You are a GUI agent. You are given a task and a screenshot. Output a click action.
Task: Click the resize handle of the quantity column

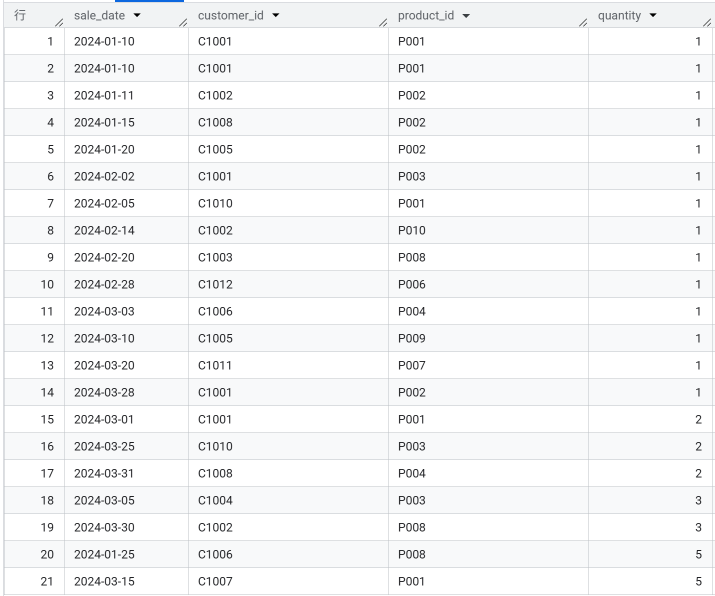click(x=707, y=21)
